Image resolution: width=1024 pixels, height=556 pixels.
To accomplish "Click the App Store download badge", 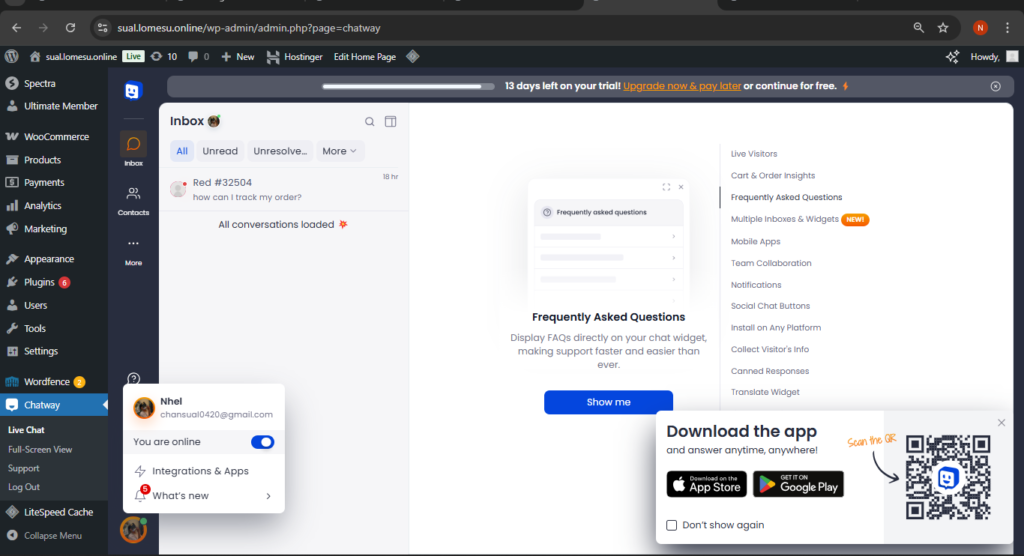I will (705, 484).
